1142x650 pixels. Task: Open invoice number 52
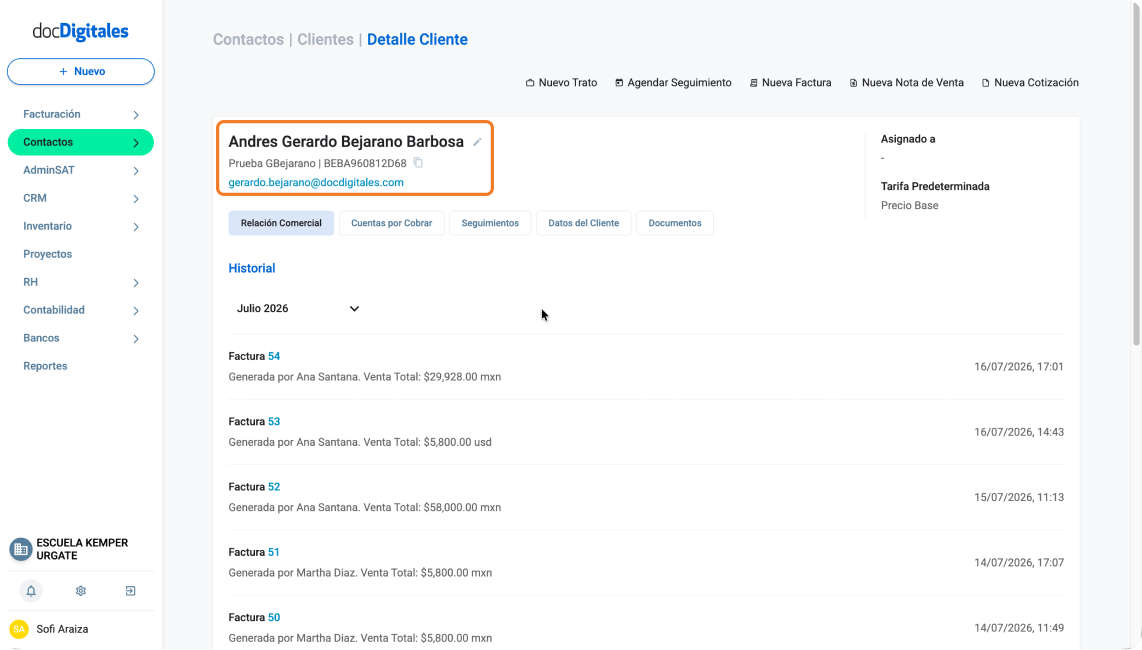pyautogui.click(x=274, y=487)
